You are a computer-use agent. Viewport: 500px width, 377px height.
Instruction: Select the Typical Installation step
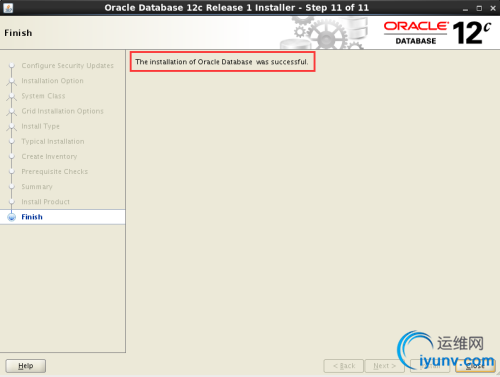[53, 141]
